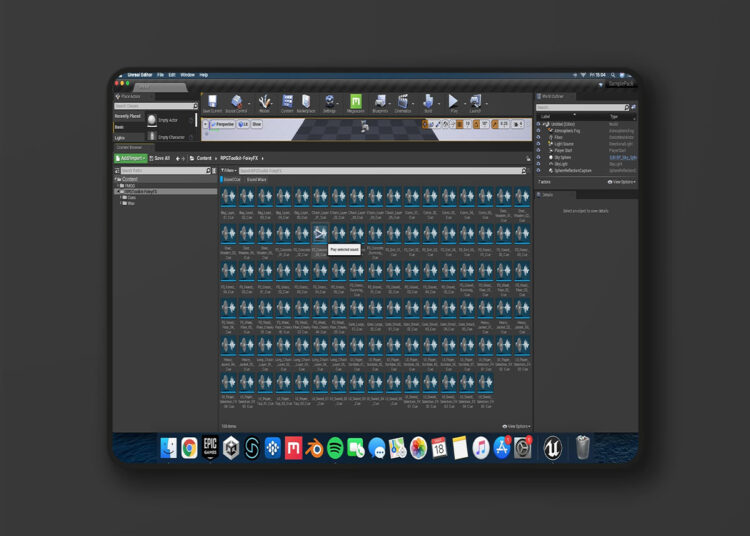Toggle visibility of the Floor actor

click(539, 136)
